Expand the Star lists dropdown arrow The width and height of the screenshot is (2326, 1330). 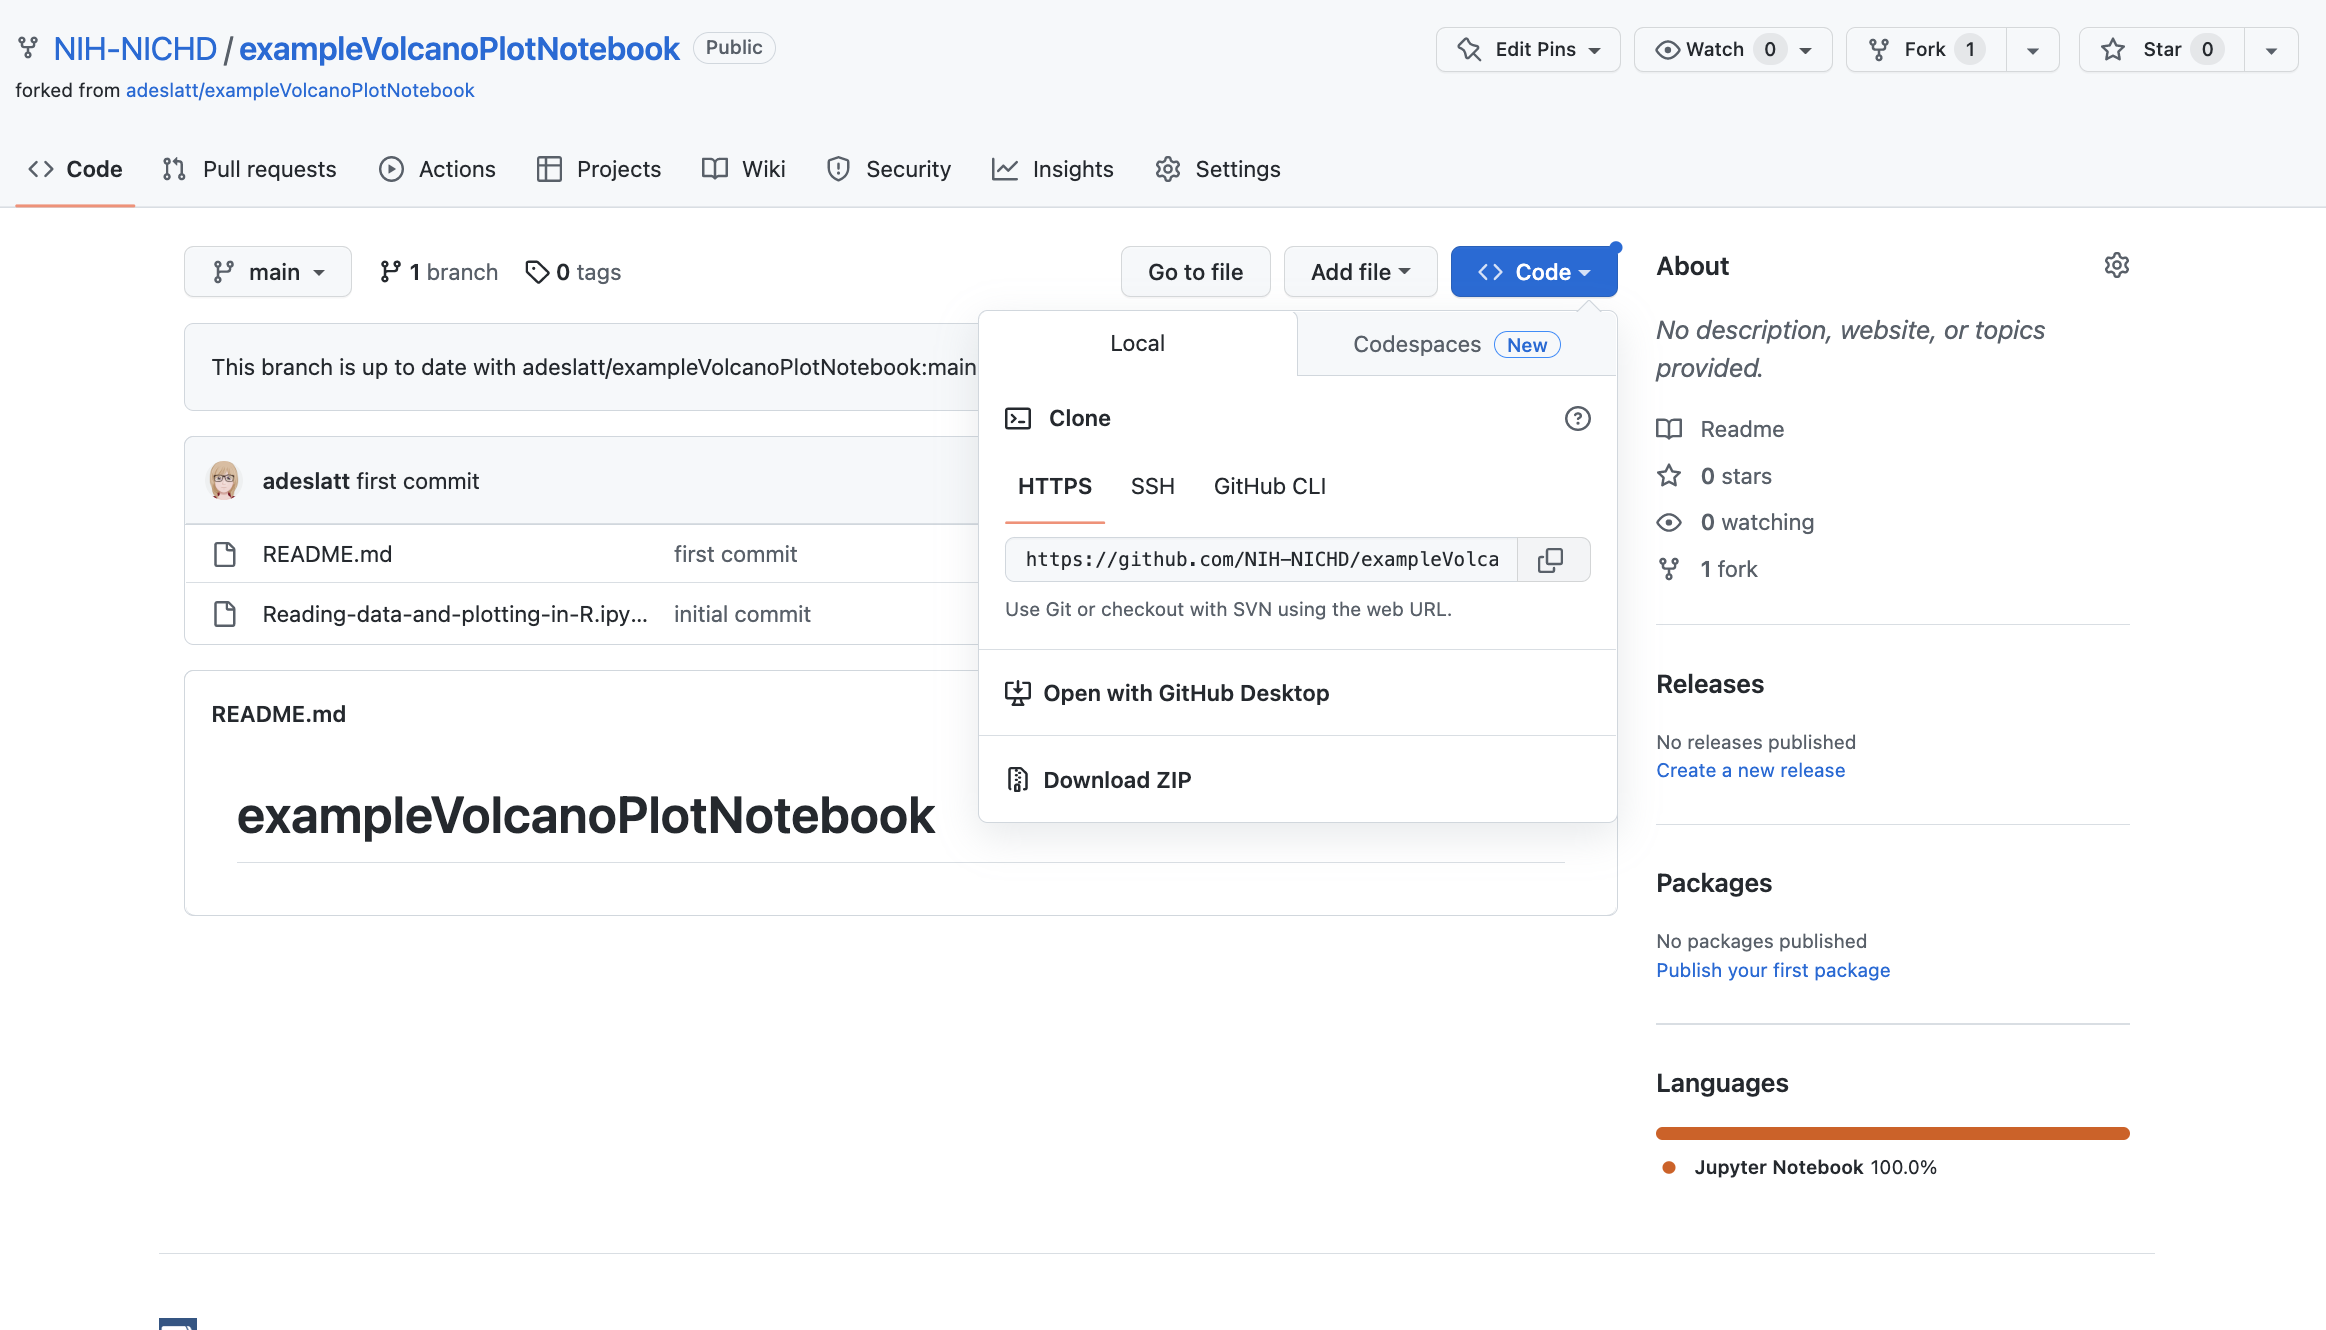tap(2271, 50)
